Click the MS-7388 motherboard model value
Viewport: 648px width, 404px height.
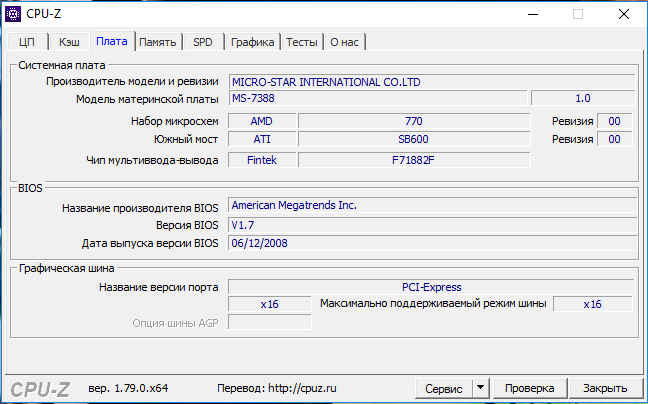point(378,98)
